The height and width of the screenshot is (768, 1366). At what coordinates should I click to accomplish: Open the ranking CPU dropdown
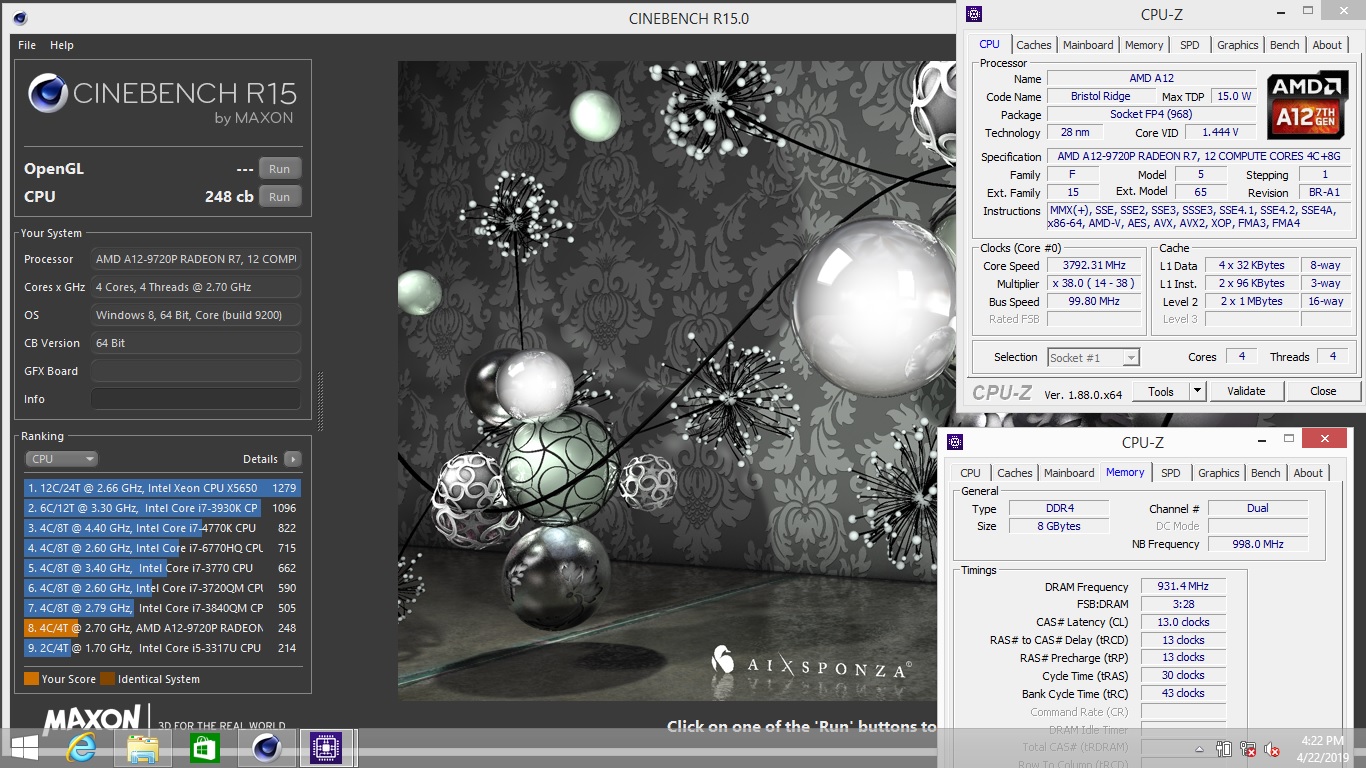click(61, 459)
